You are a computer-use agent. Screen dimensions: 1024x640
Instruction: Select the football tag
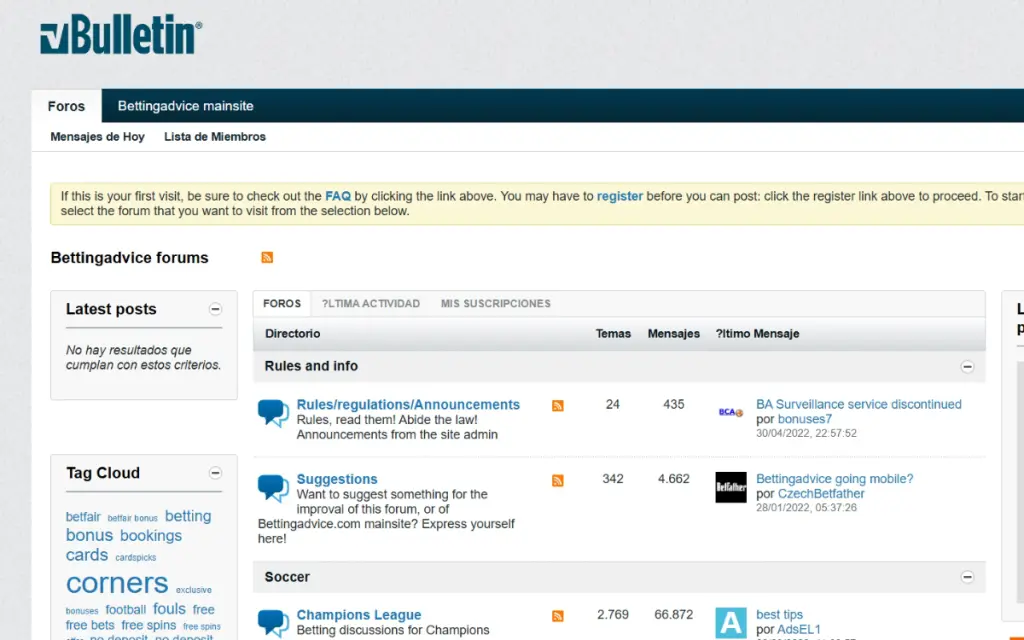pyautogui.click(x=126, y=609)
